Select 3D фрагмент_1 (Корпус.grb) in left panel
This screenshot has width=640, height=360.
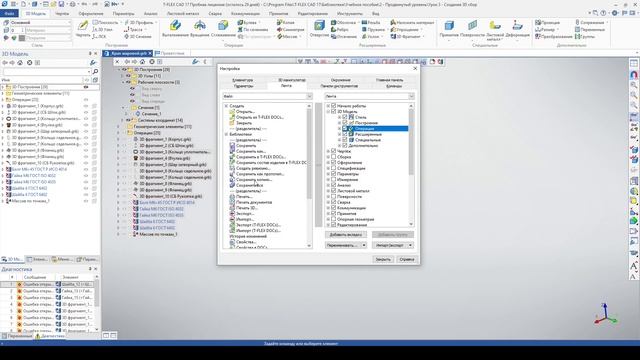tap(38, 106)
